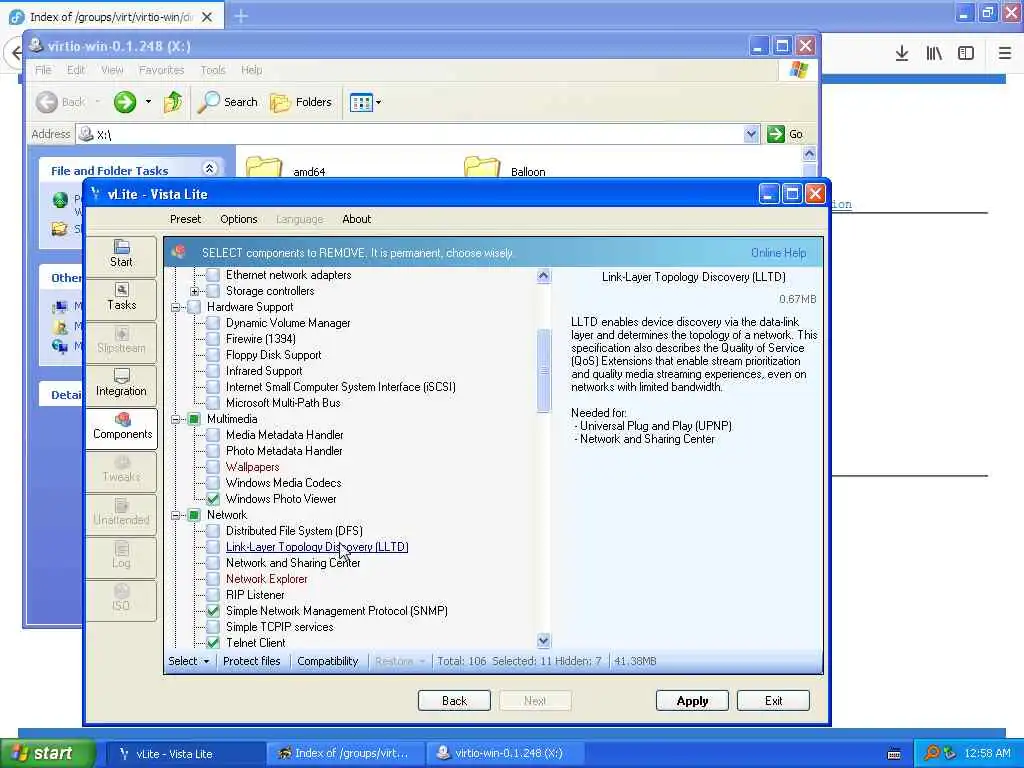Open the Options menu in vLite
1024x768 pixels.
[x=238, y=219]
